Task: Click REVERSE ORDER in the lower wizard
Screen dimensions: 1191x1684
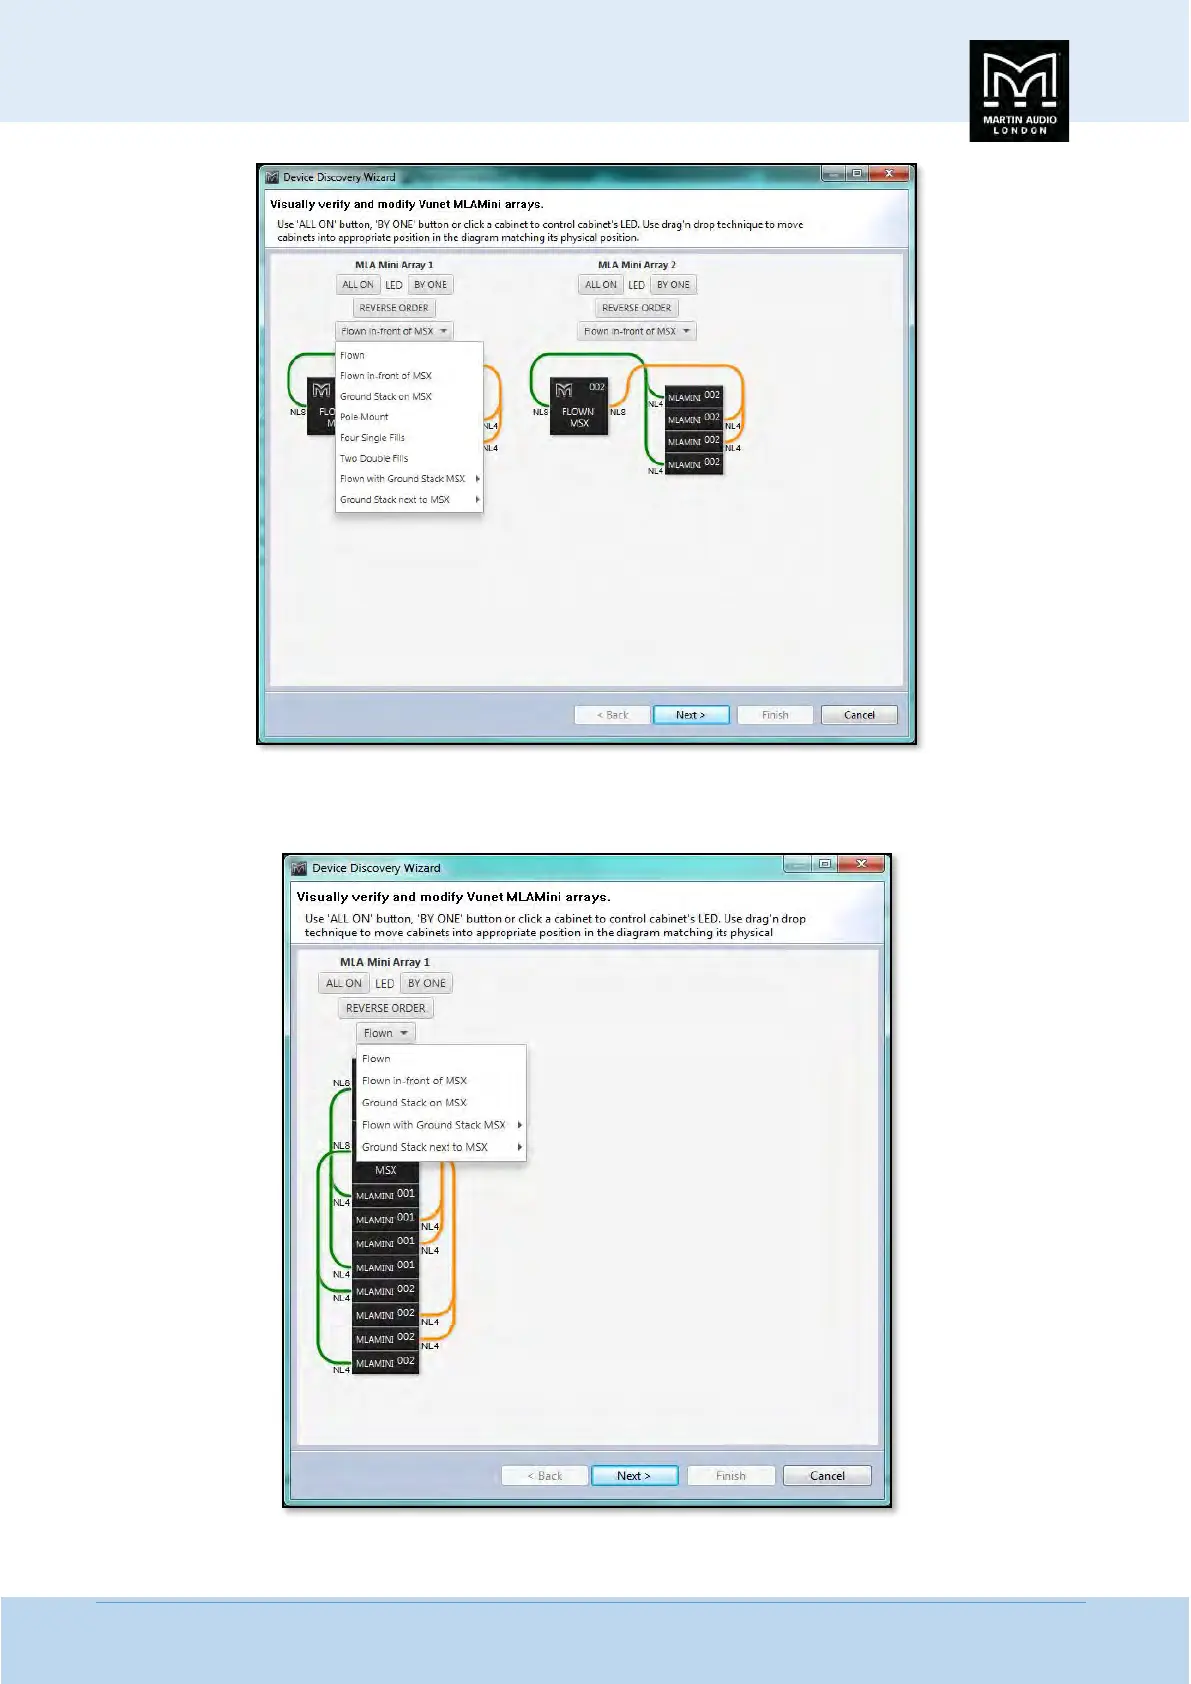Action: 386,1008
